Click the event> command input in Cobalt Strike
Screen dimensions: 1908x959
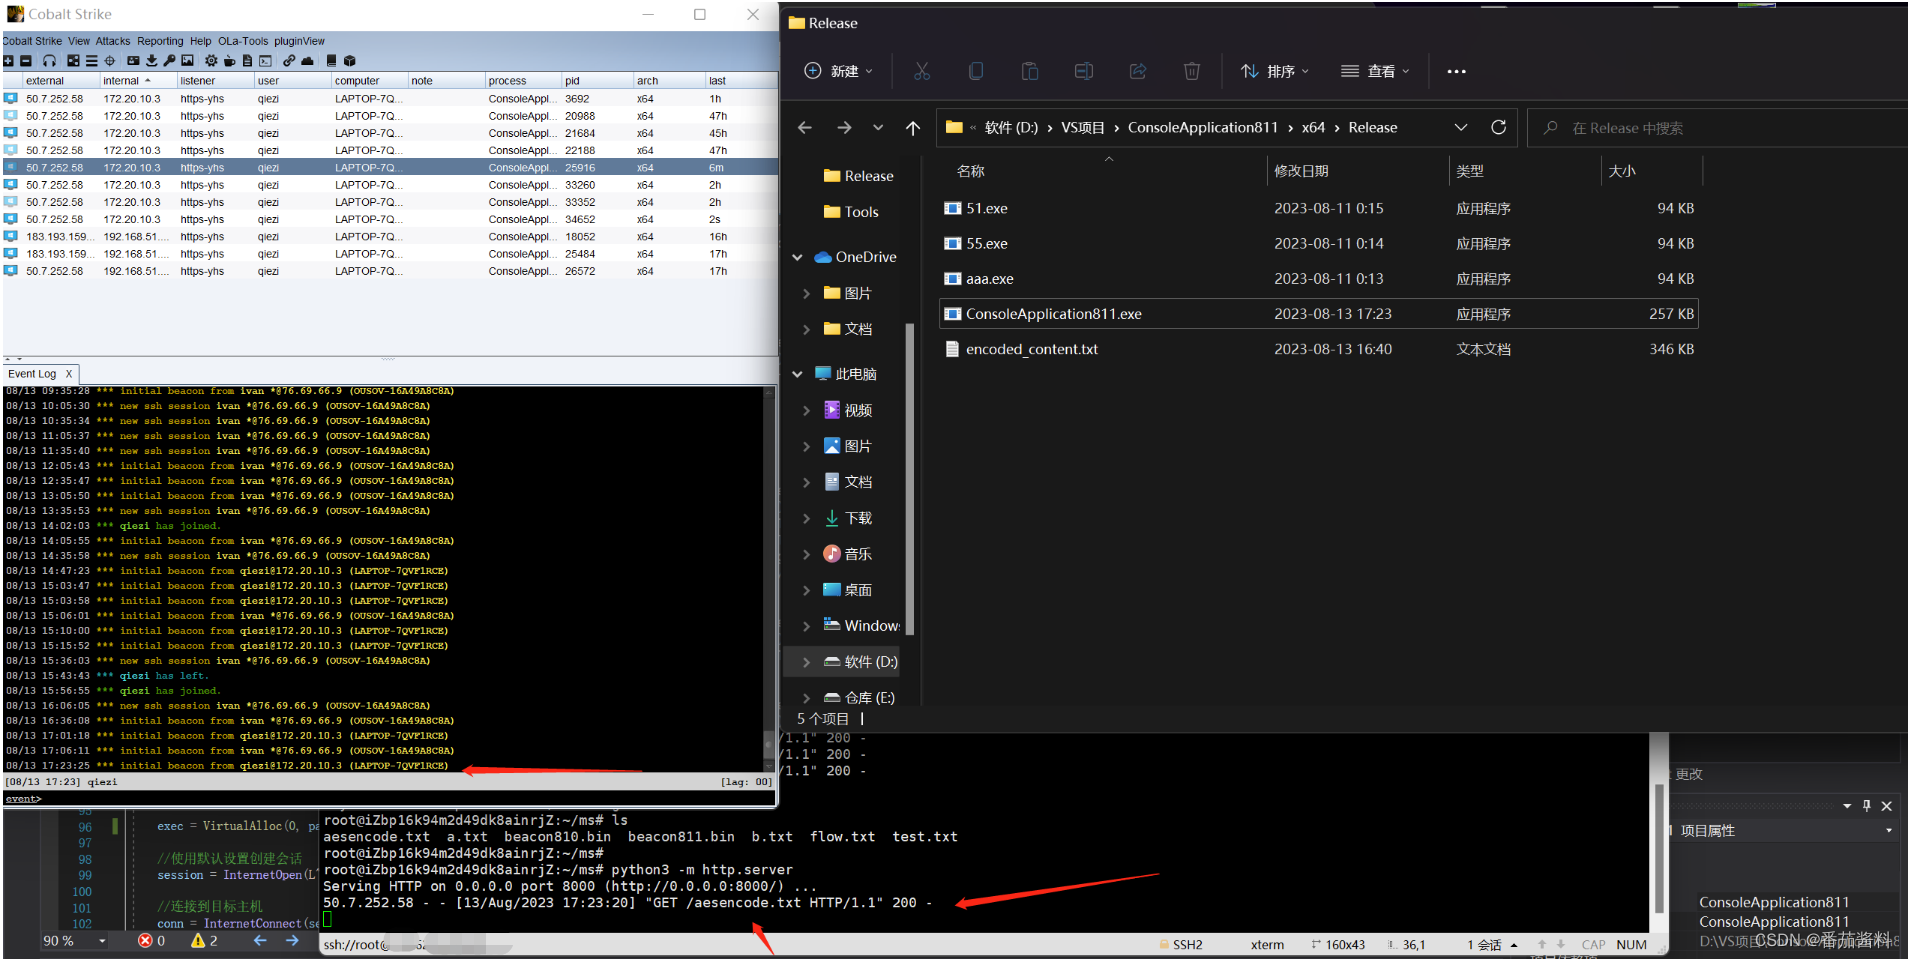(x=390, y=799)
